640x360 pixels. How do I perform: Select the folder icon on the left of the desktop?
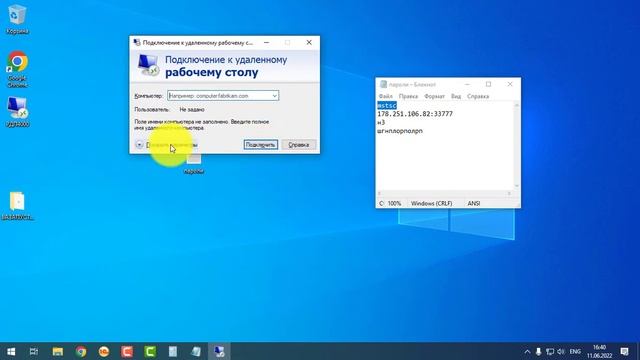coord(17,205)
